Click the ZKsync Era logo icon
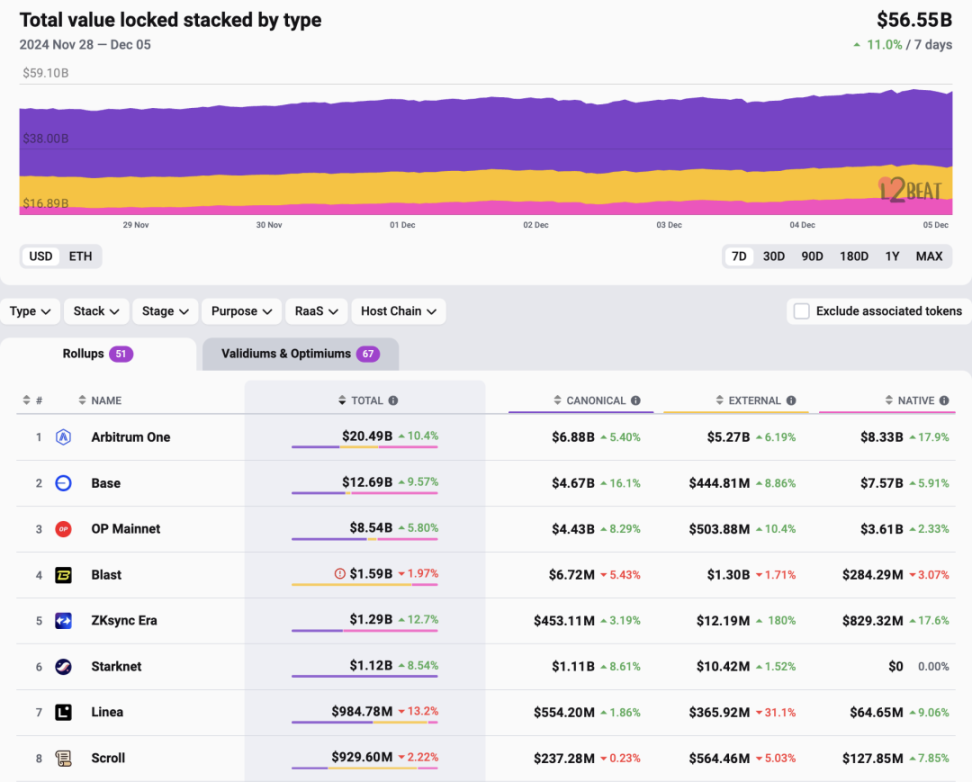The image size is (972, 782). (63, 621)
